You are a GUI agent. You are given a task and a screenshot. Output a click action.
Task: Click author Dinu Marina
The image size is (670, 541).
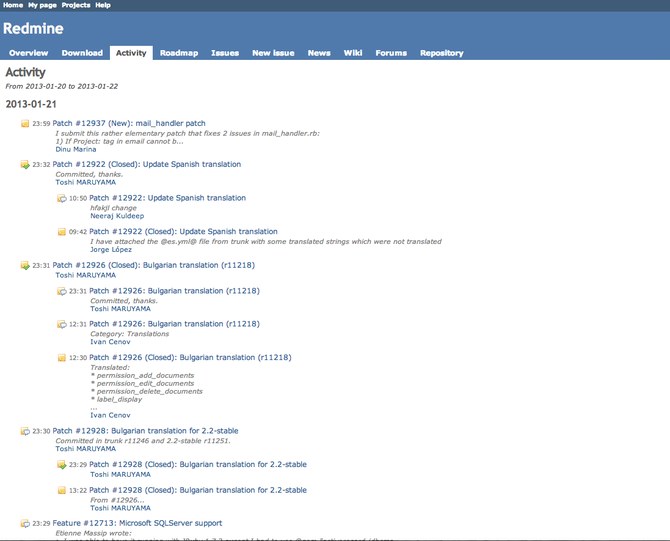[76, 150]
